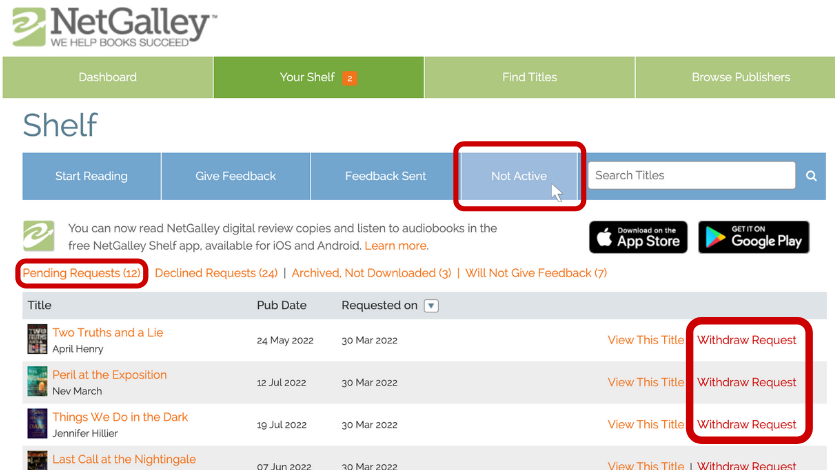Screen dimensions: 835x470
Task: Open Things We Do in the Dark cover
Action: 37,424
